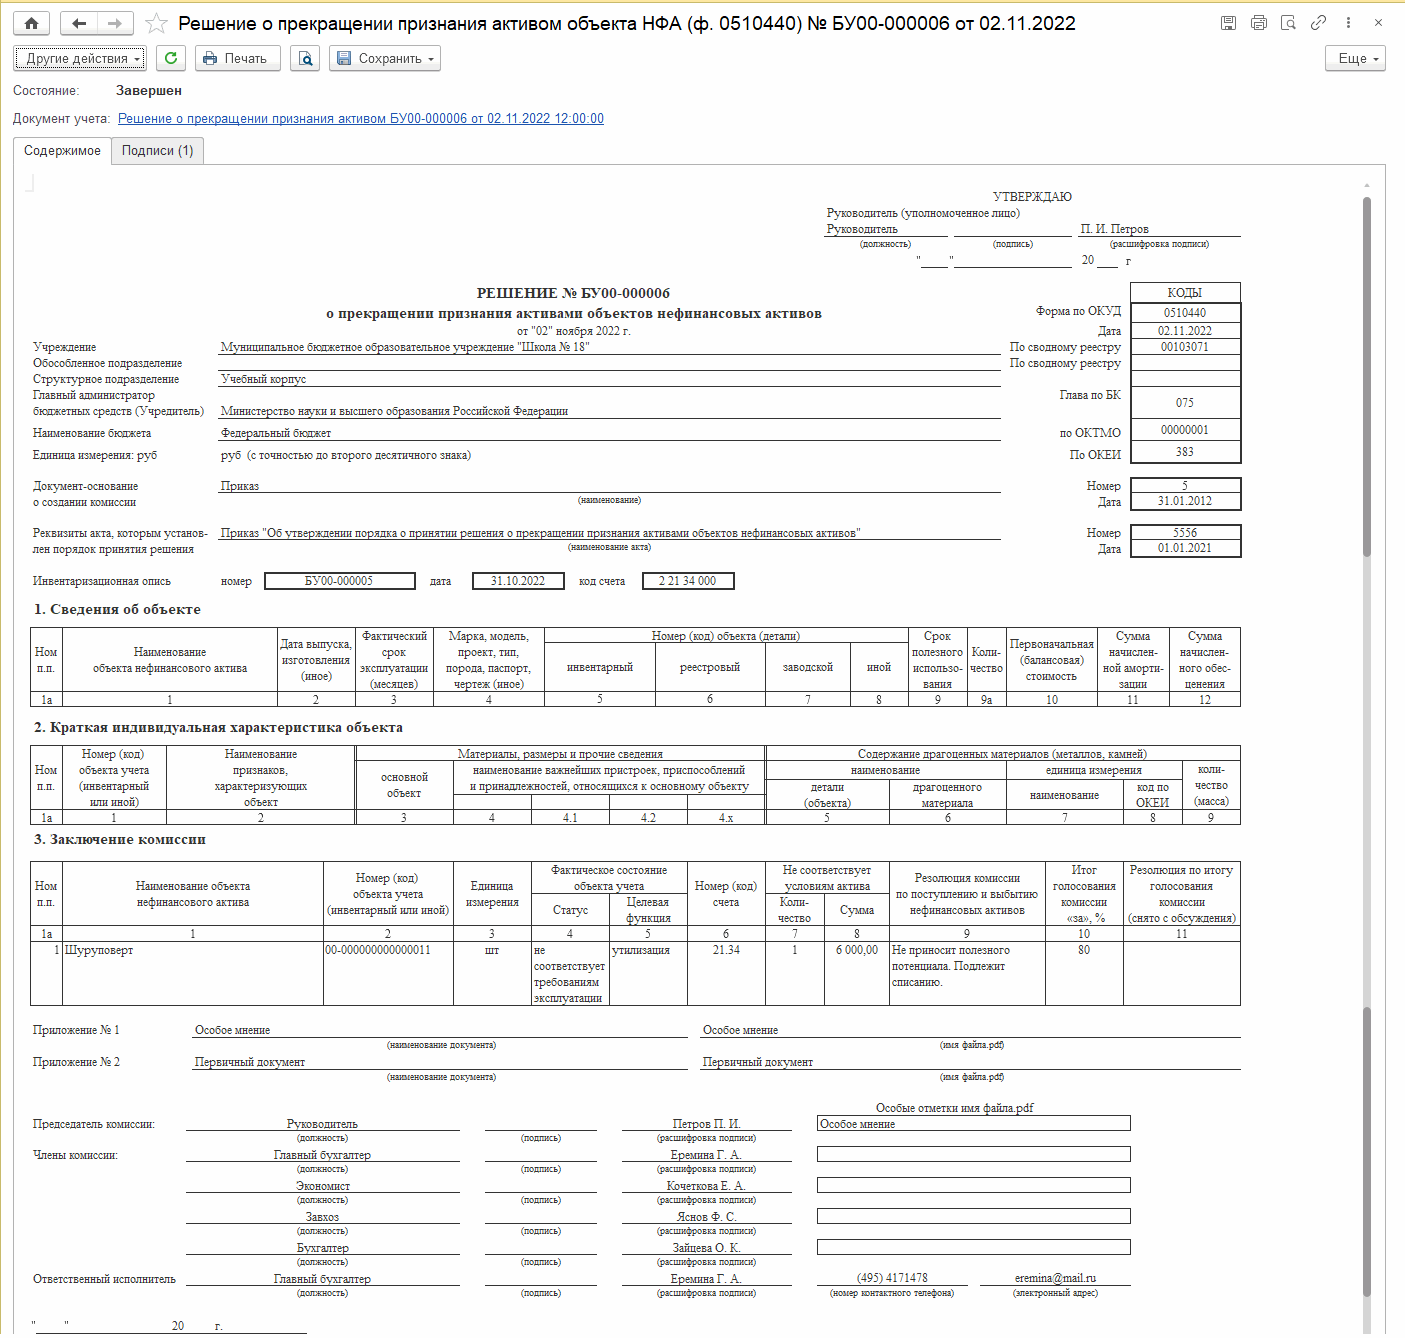1405x1338 pixels.
Task: Select the voting result 80 cell
Action: coord(1084,973)
